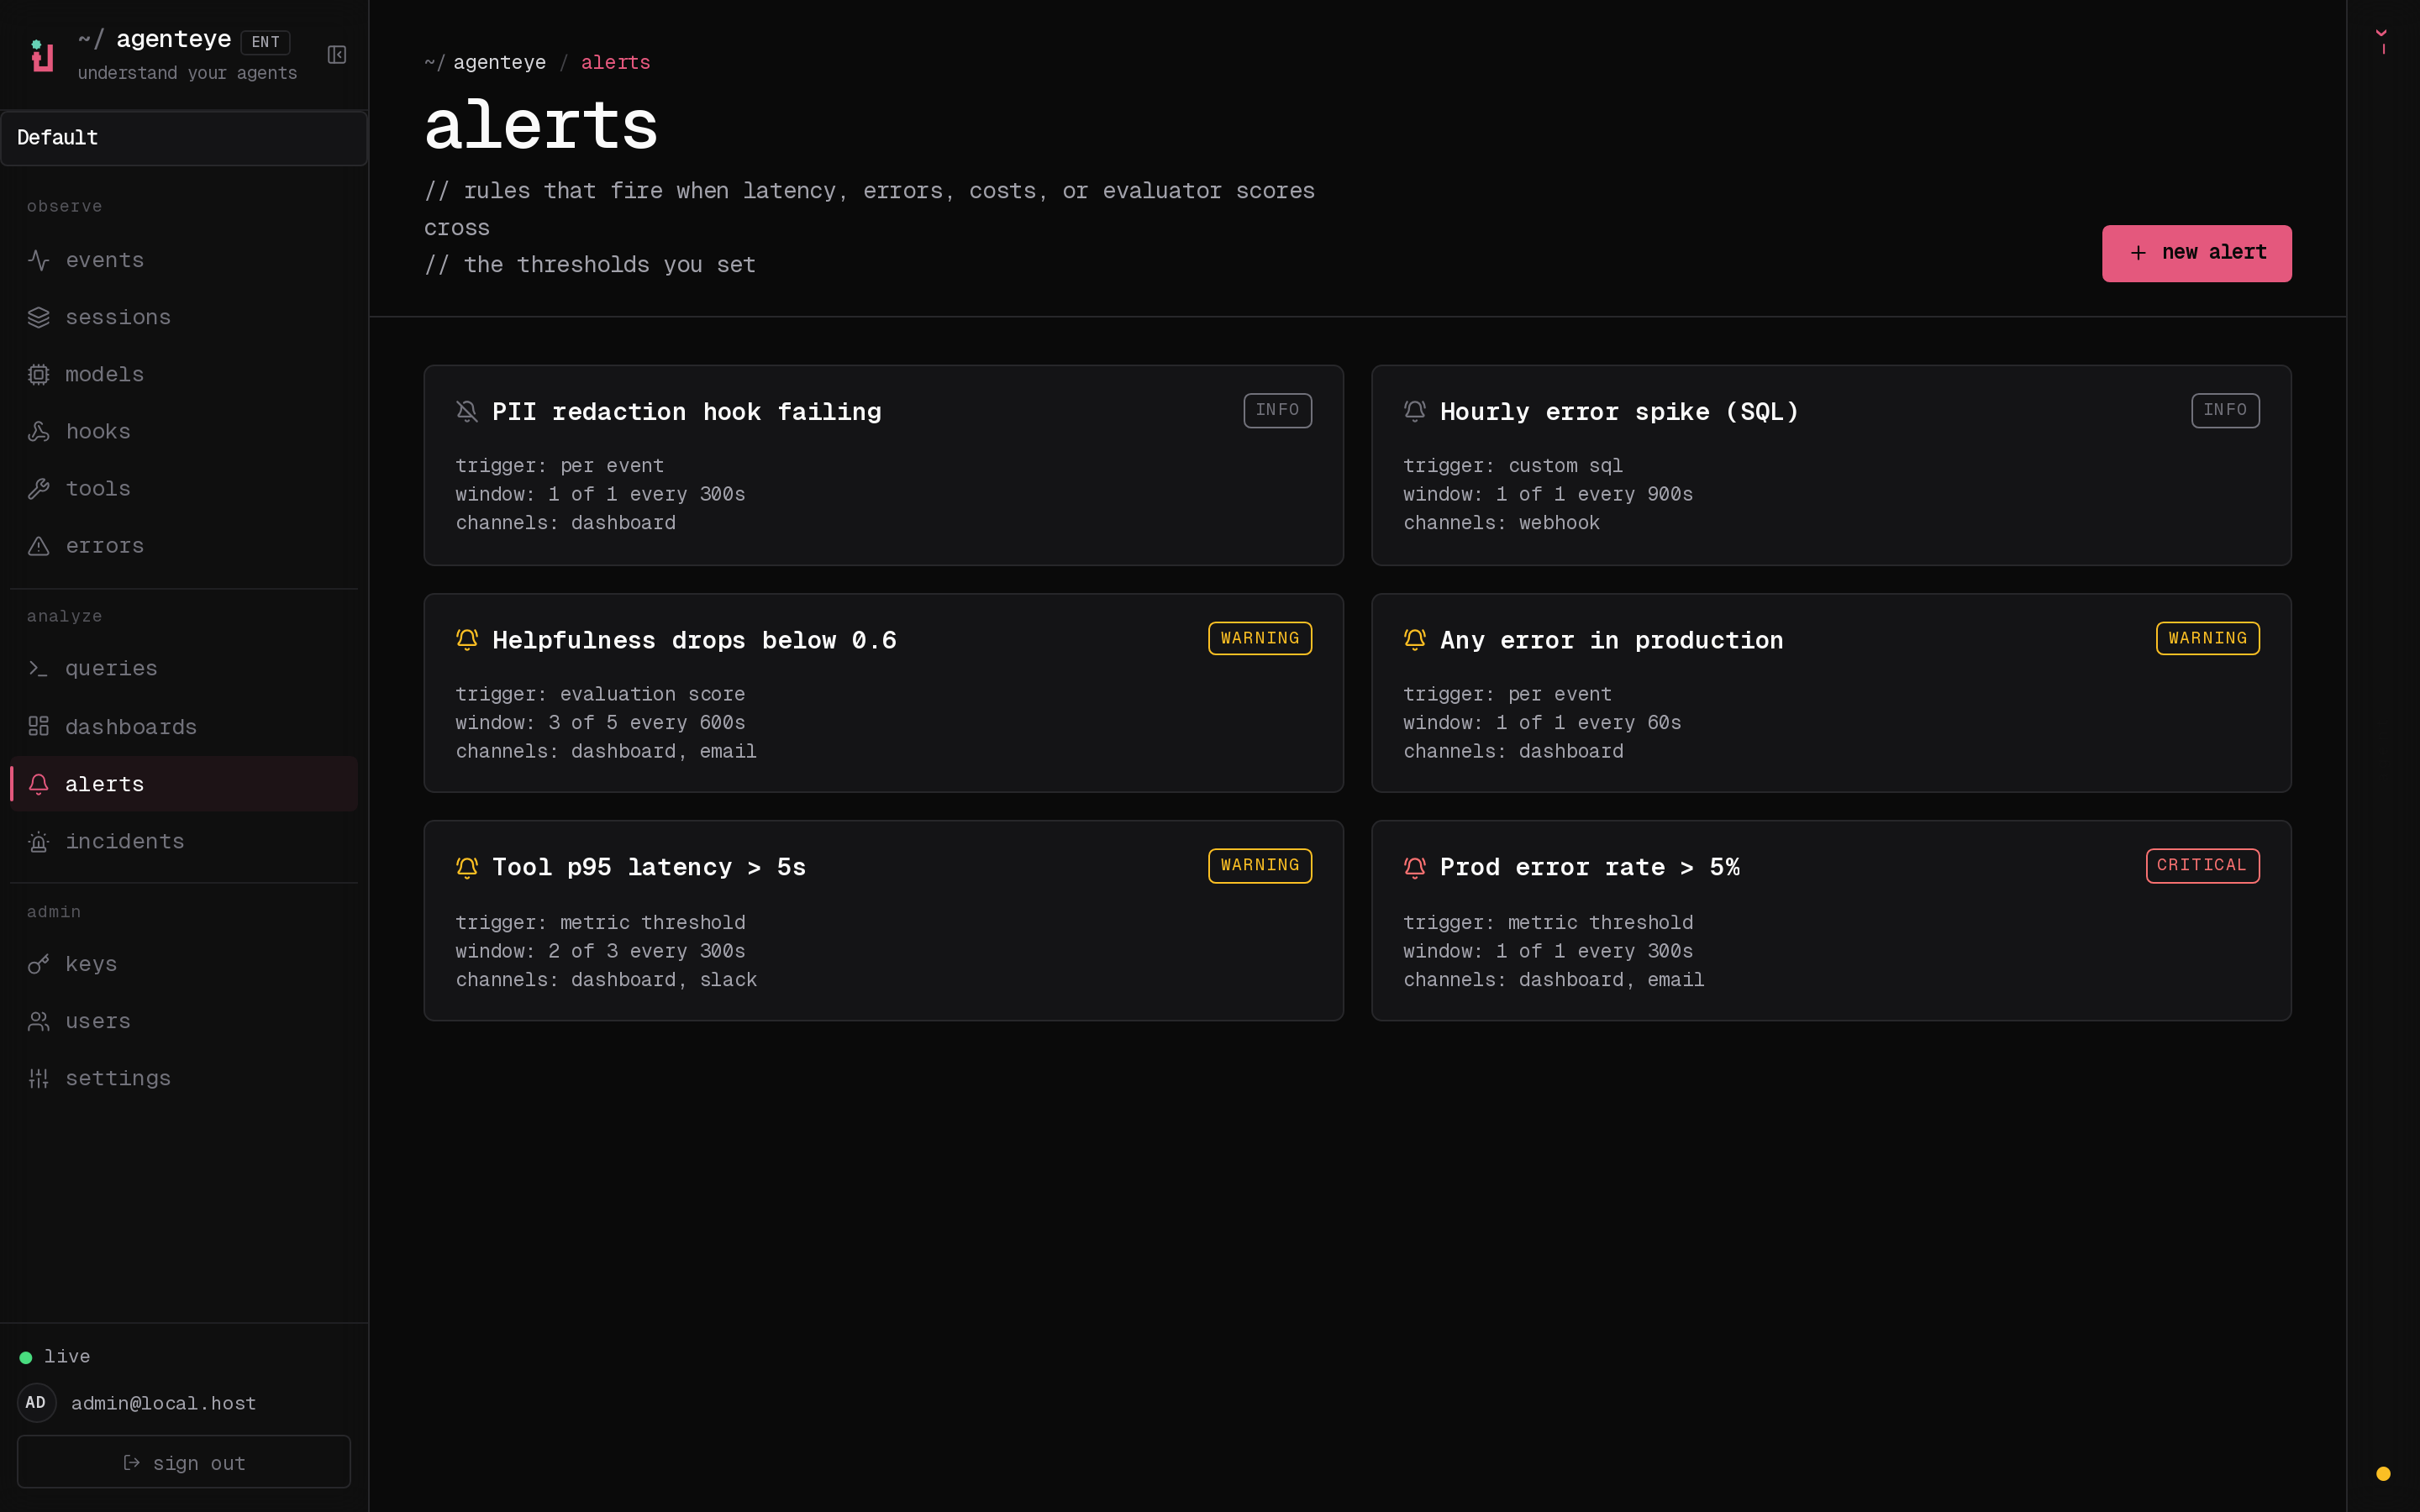Click the green live status indicator
Screen dimensions: 2420x1512
click(x=26, y=1357)
